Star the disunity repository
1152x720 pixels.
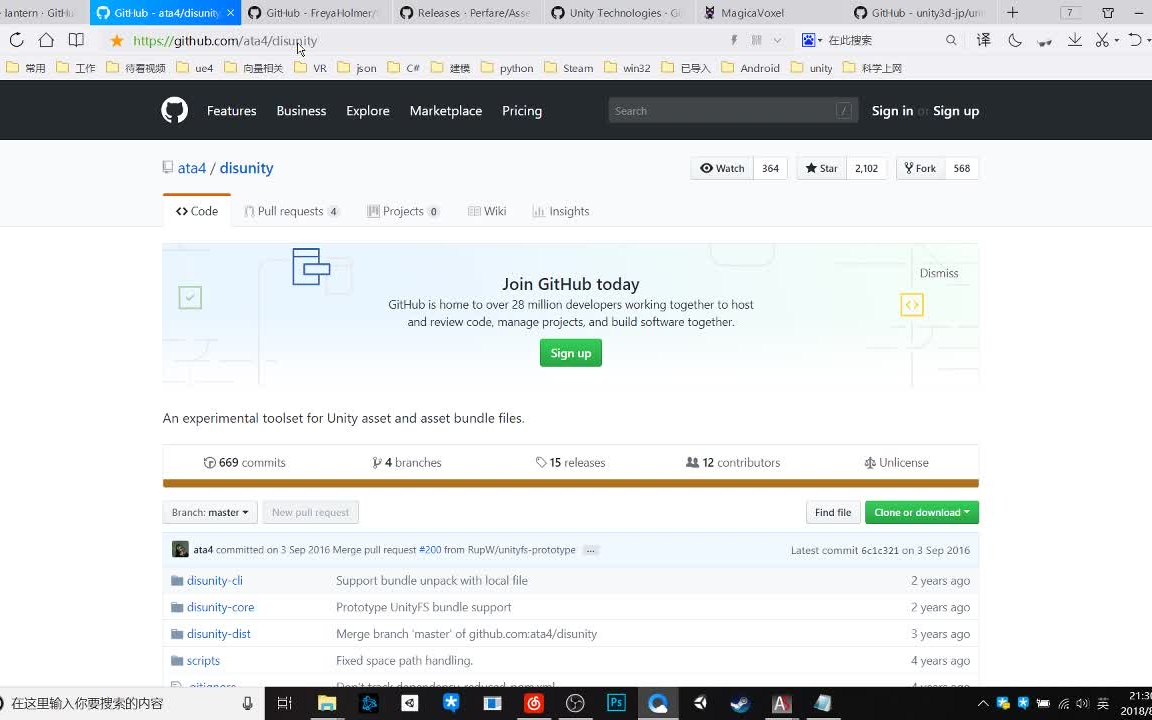tap(821, 168)
